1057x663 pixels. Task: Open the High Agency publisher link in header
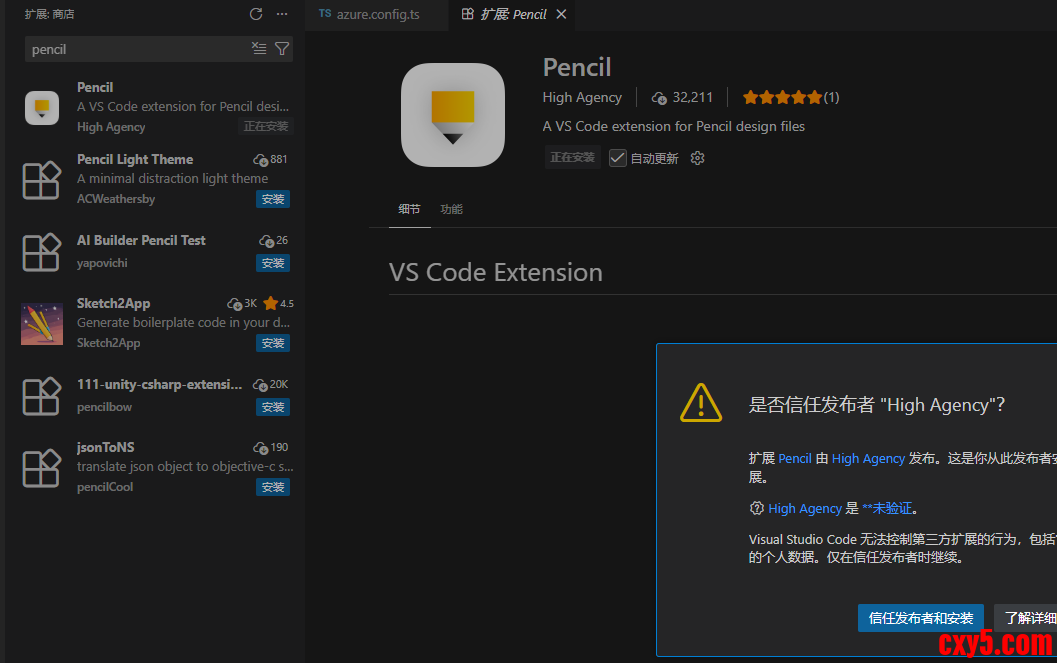[x=582, y=97]
